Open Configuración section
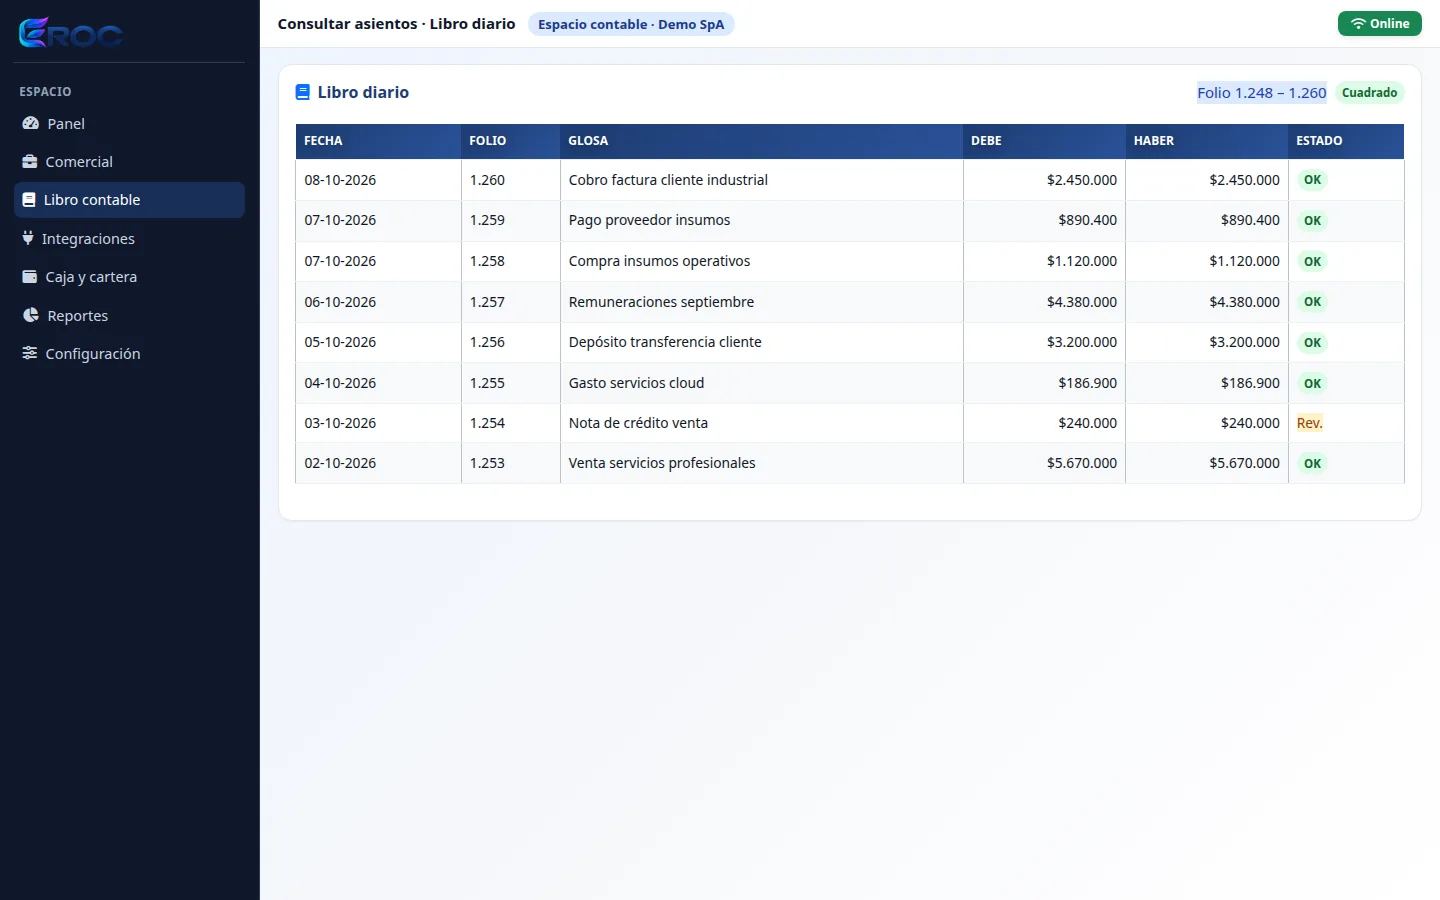1440x900 pixels. pyautogui.click(x=129, y=353)
